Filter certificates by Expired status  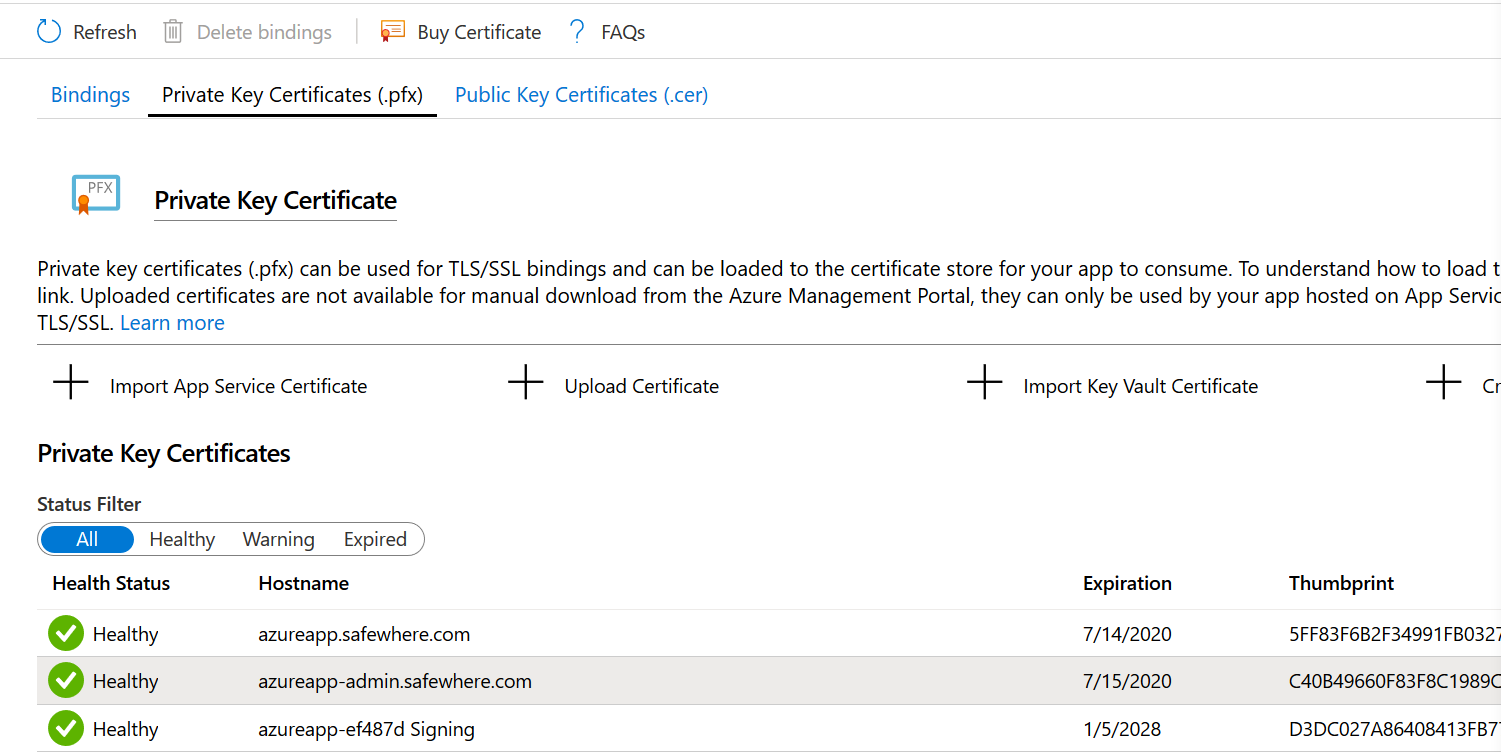click(375, 540)
